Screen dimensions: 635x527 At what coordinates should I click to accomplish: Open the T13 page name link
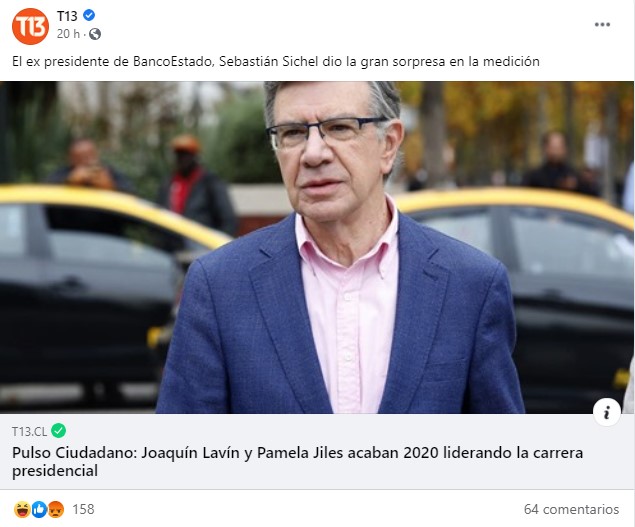(x=67, y=16)
